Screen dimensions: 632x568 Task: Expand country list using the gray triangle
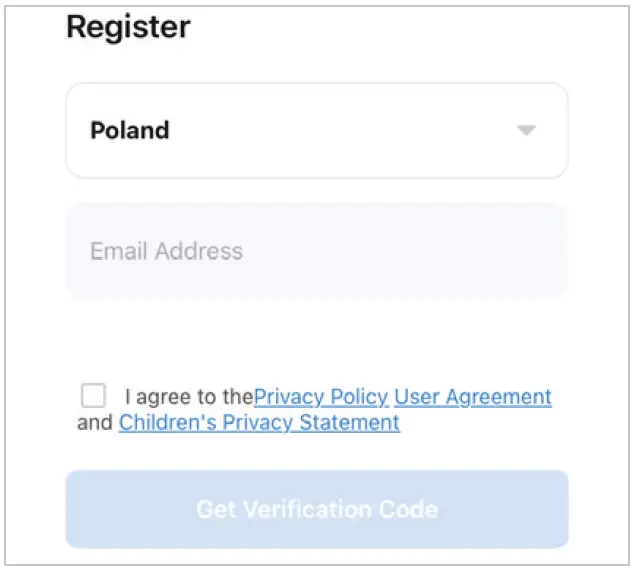click(x=526, y=131)
